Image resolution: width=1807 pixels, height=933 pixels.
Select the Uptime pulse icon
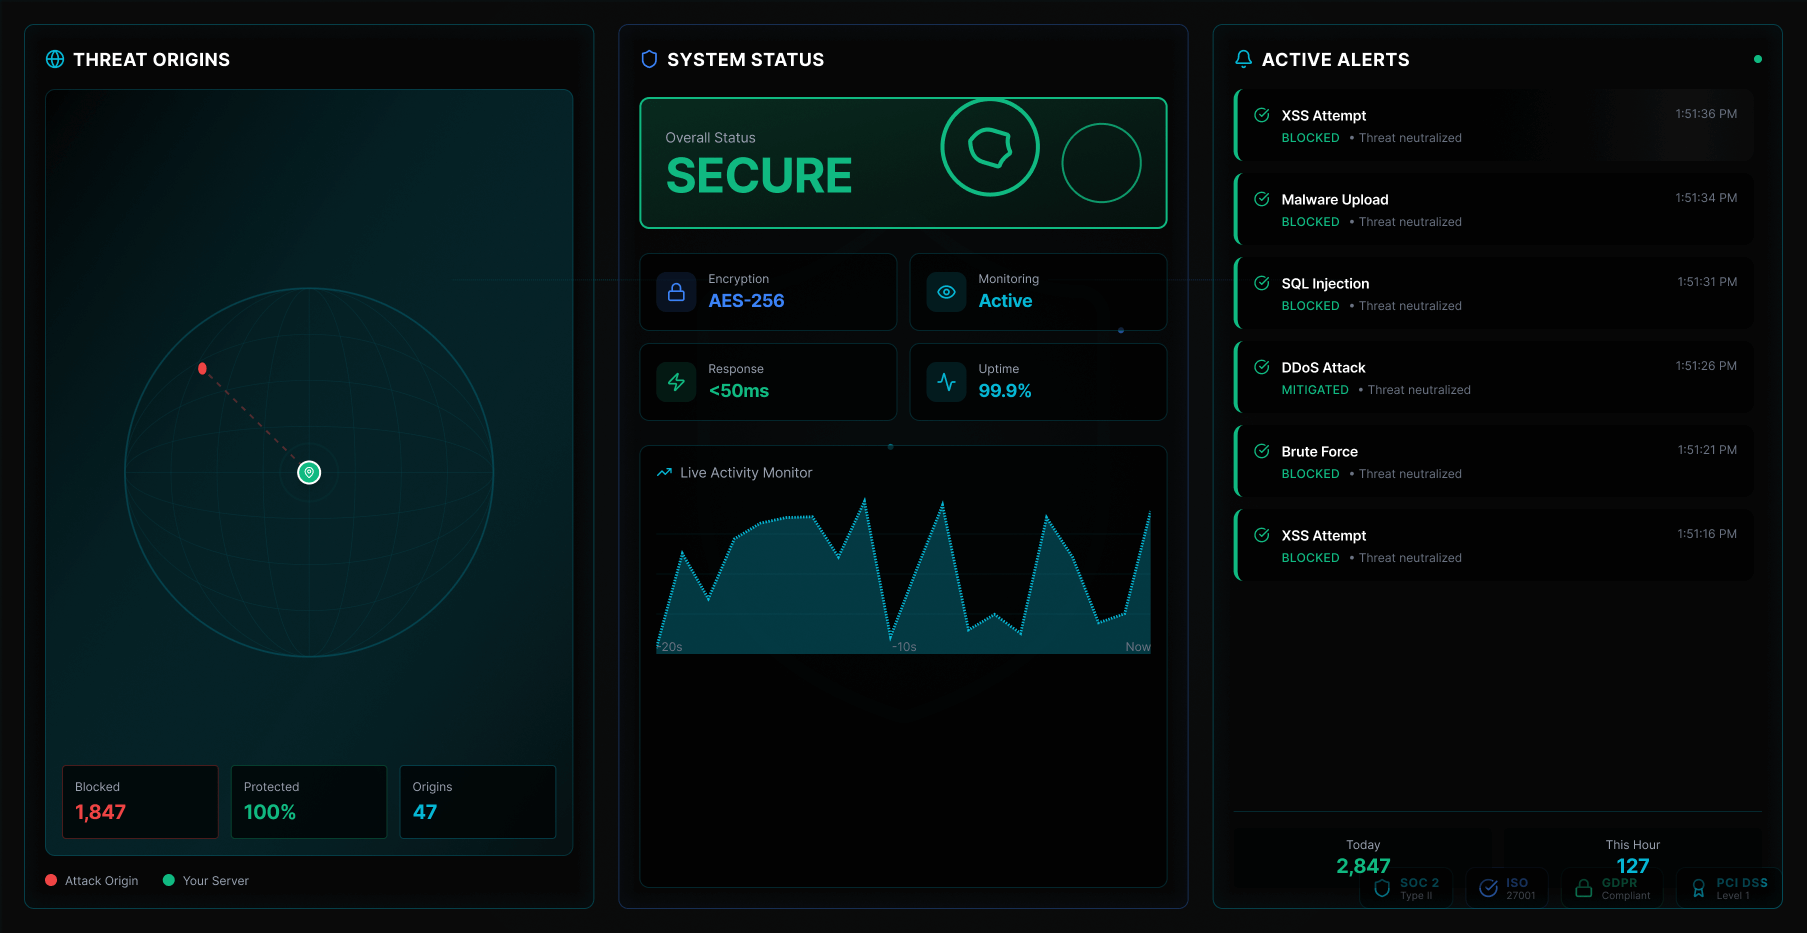[x=946, y=382]
